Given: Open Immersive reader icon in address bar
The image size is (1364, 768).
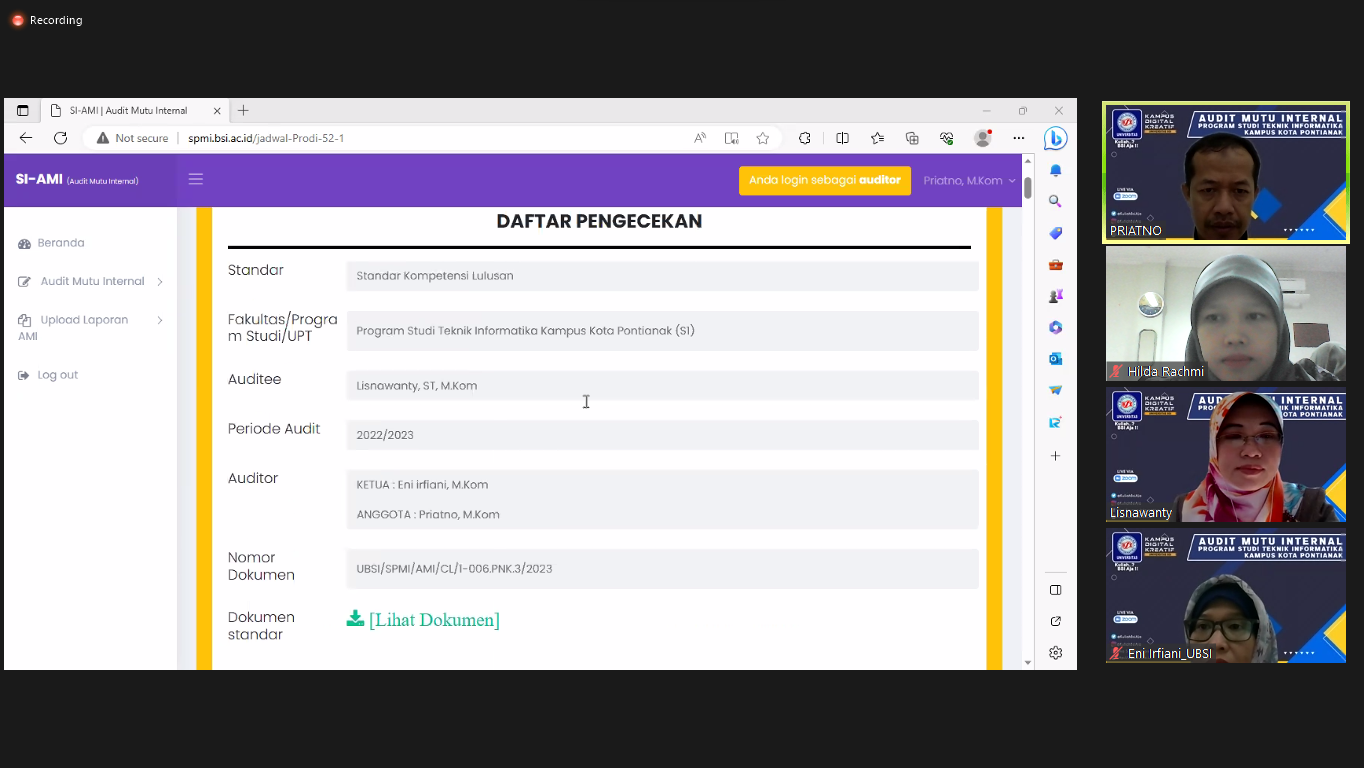Looking at the screenshot, I should 732,138.
